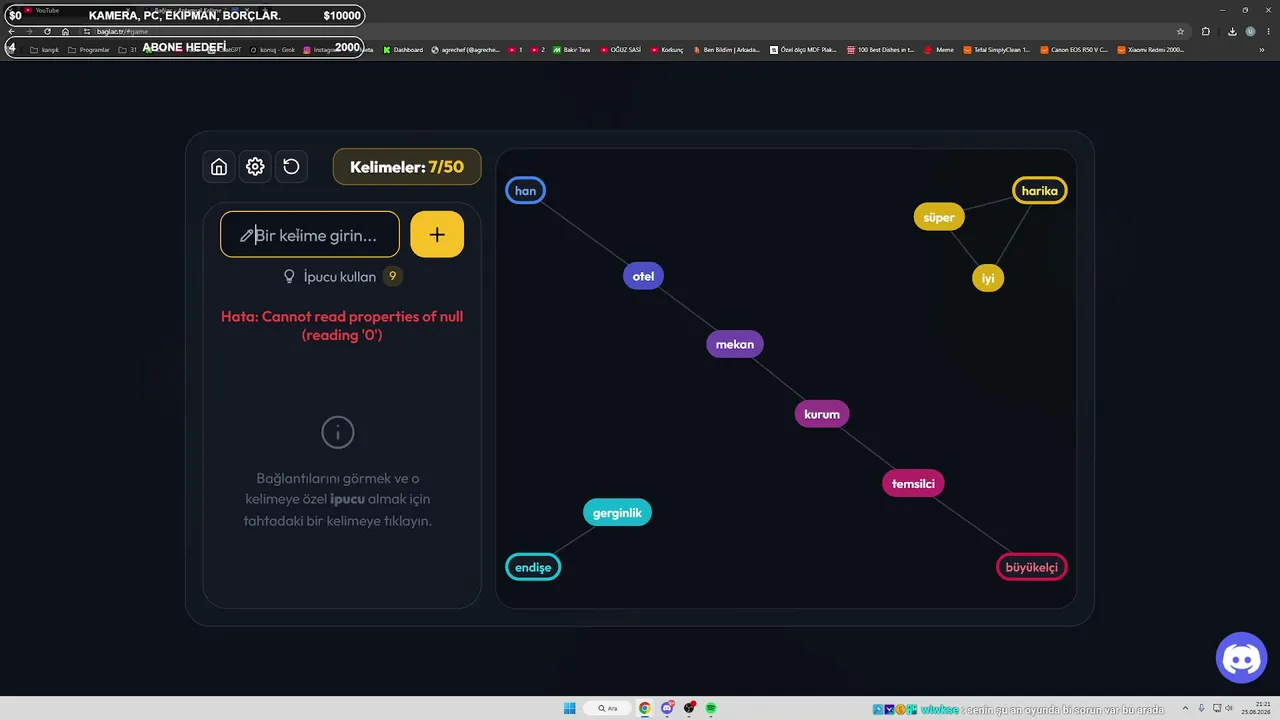Select the 'gerginlik' word node

coord(617,513)
